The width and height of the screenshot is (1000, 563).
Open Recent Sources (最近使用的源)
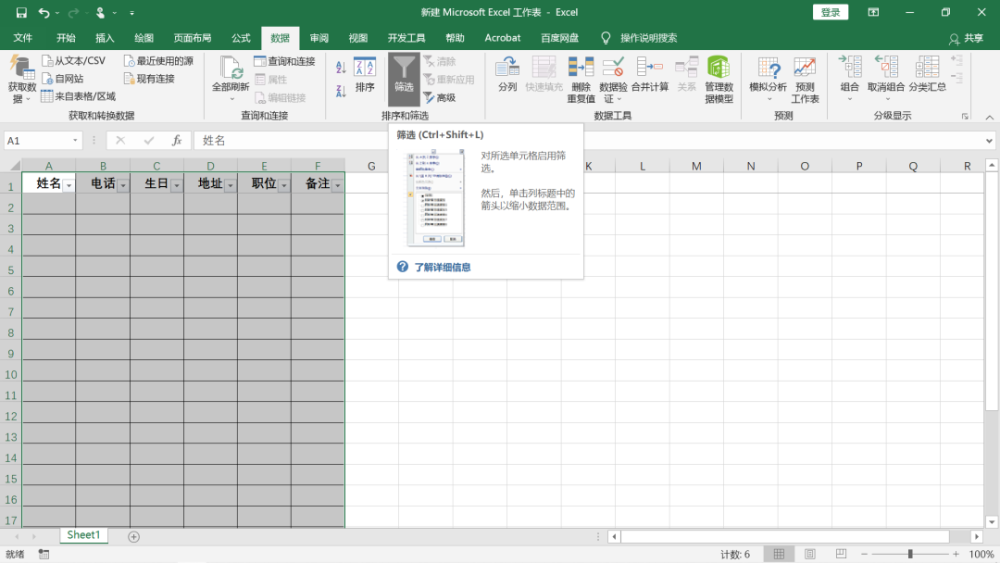tap(159, 61)
